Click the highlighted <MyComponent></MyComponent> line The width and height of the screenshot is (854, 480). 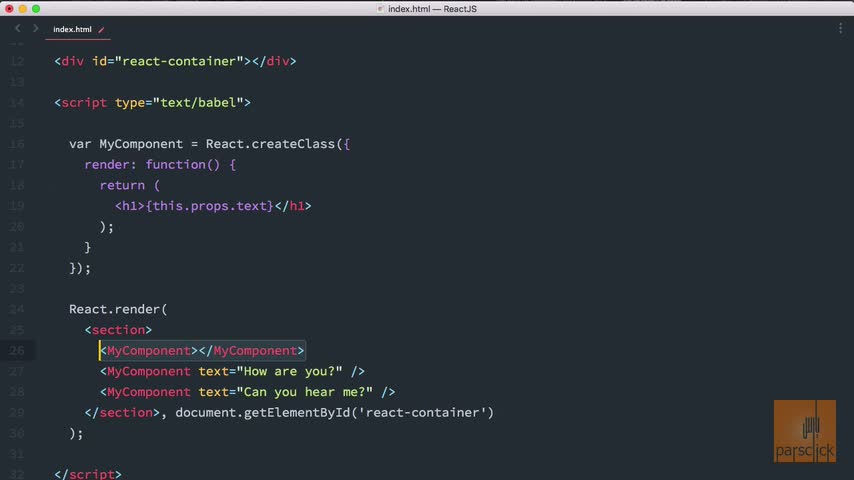pos(202,350)
